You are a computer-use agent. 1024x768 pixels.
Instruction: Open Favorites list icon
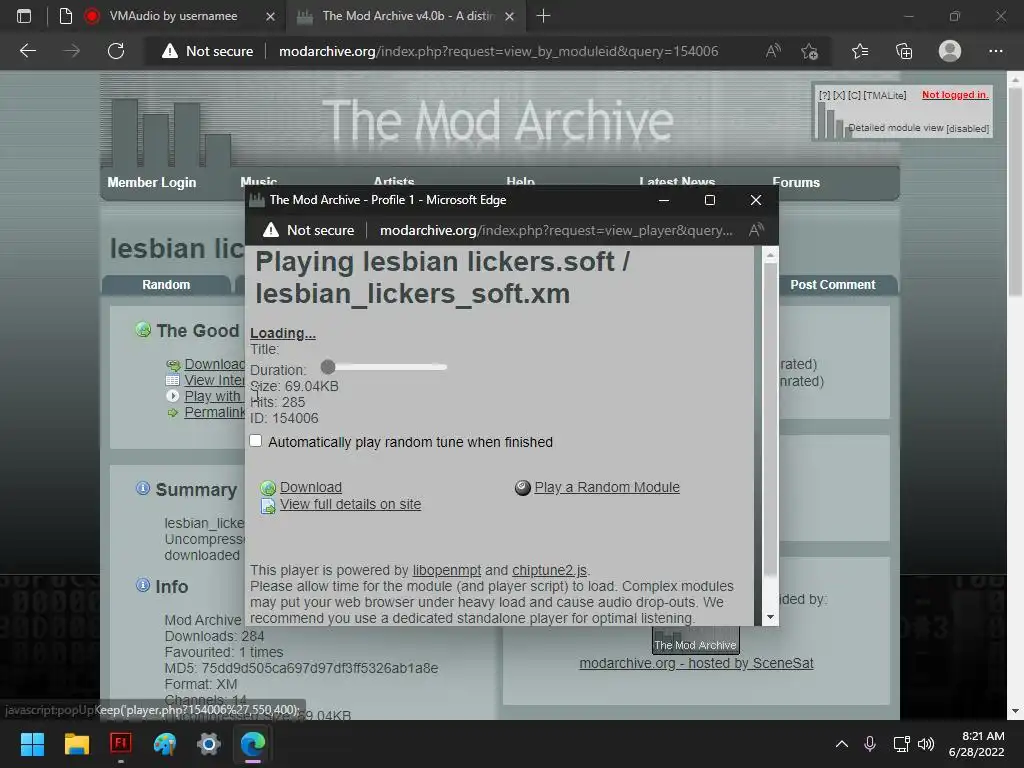click(860, 51)
